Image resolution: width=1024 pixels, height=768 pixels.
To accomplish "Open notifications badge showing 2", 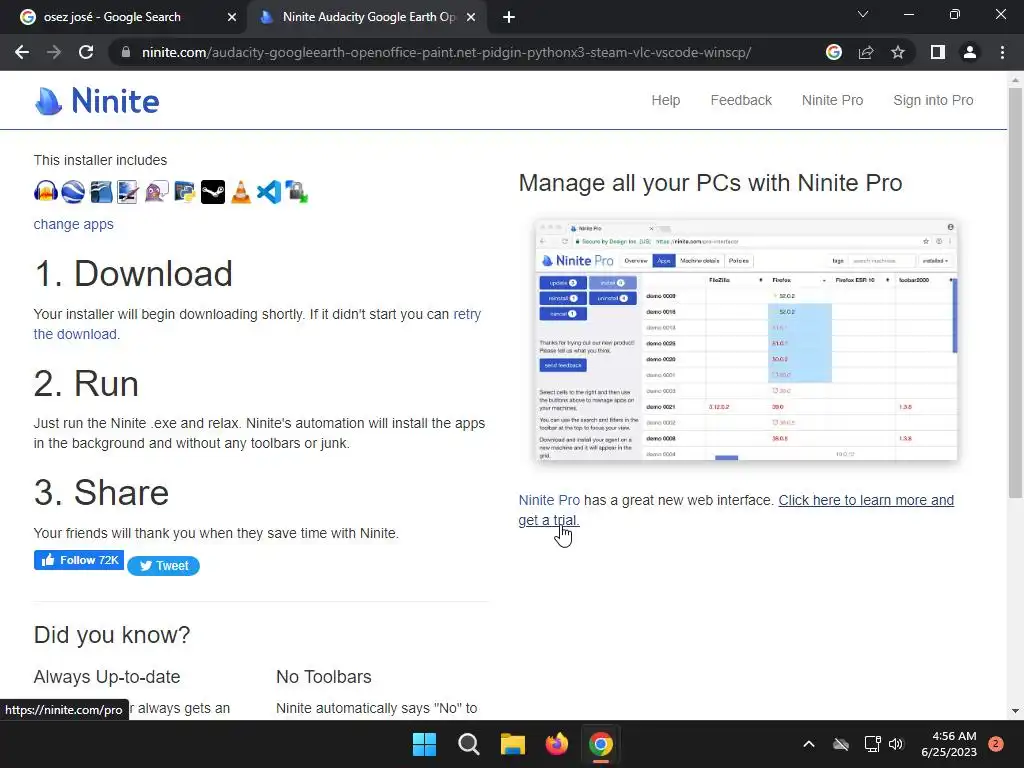I will pos(996,744).
